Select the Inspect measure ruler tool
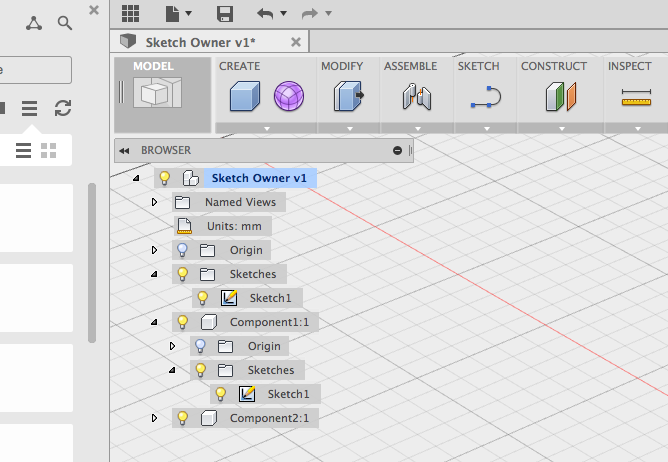This screenshot has width=668, height=462. tap(636, 97)
